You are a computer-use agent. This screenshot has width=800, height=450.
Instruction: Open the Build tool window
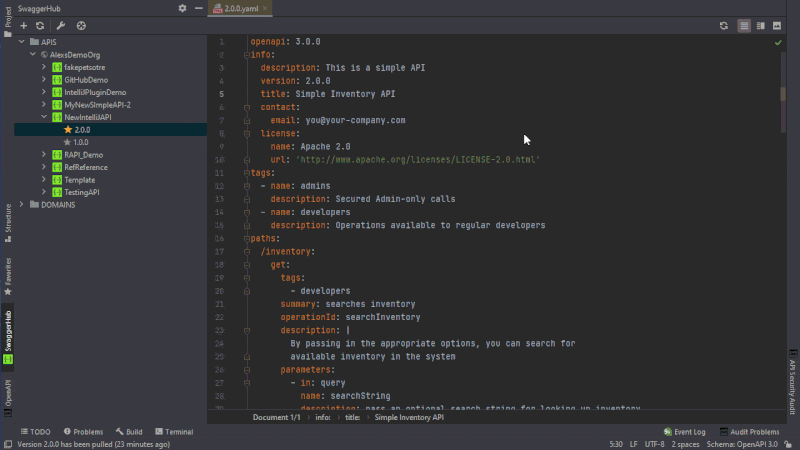coord(129,432)
